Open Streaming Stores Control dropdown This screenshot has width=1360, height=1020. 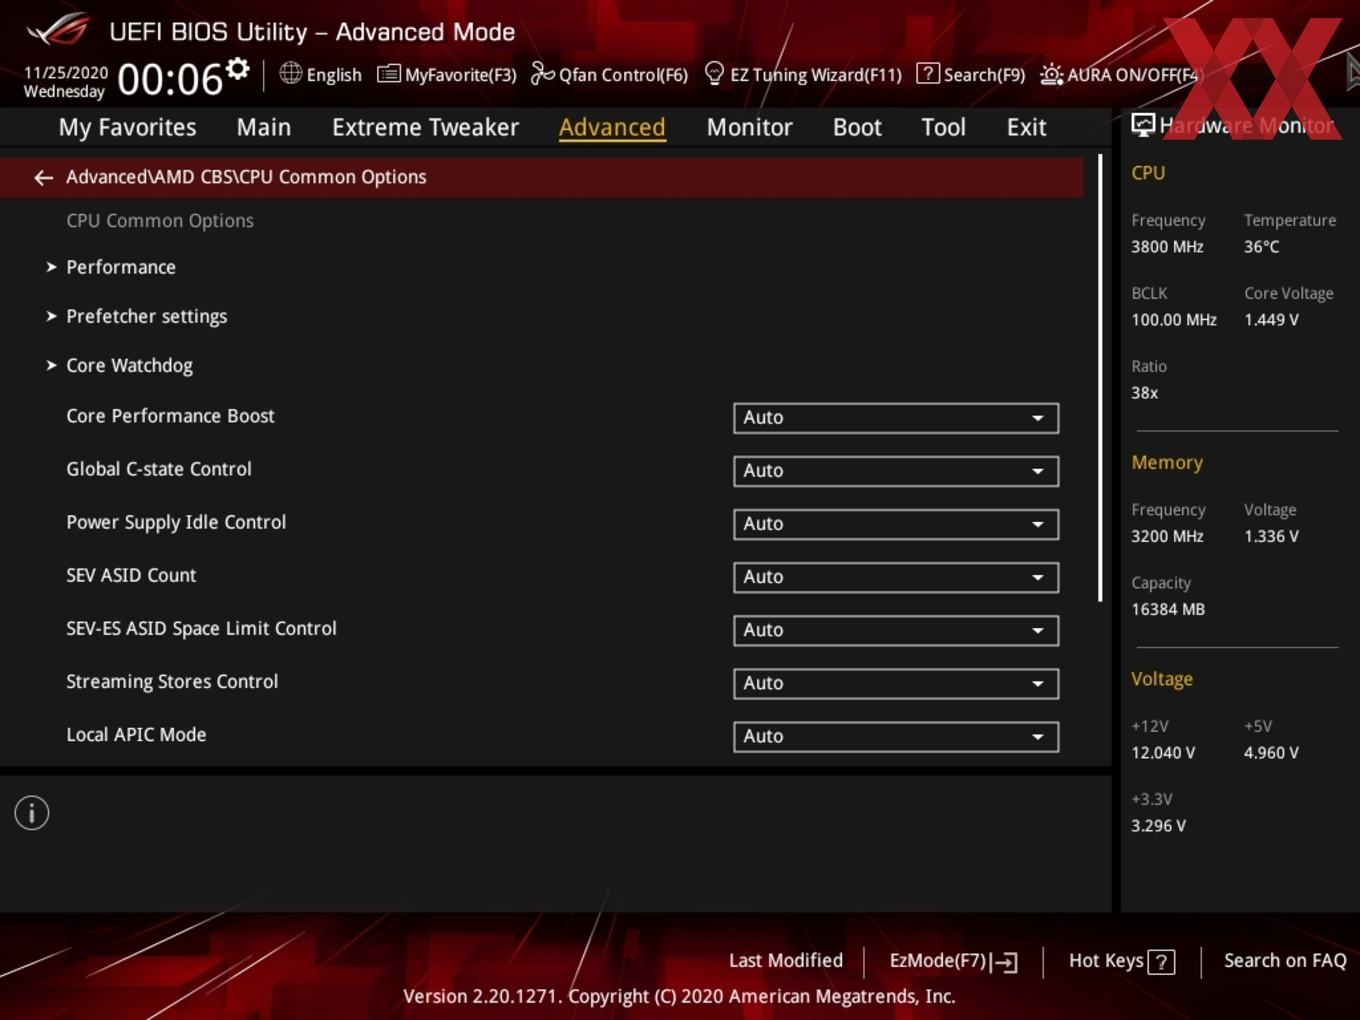[x=896, y=683]
